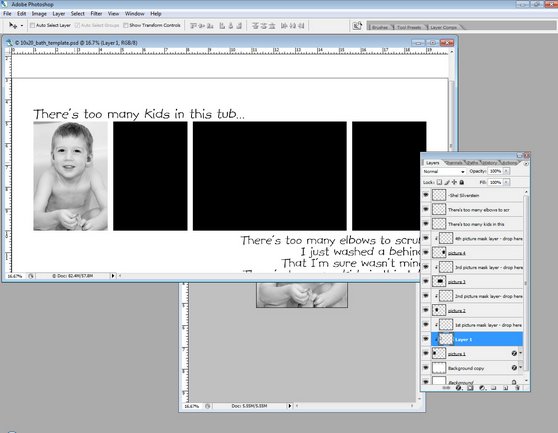Viewport: 558px width, 433px height.
Task: Hide the -Shel Silverstein text layer
Action: click(x=426, y=195)
